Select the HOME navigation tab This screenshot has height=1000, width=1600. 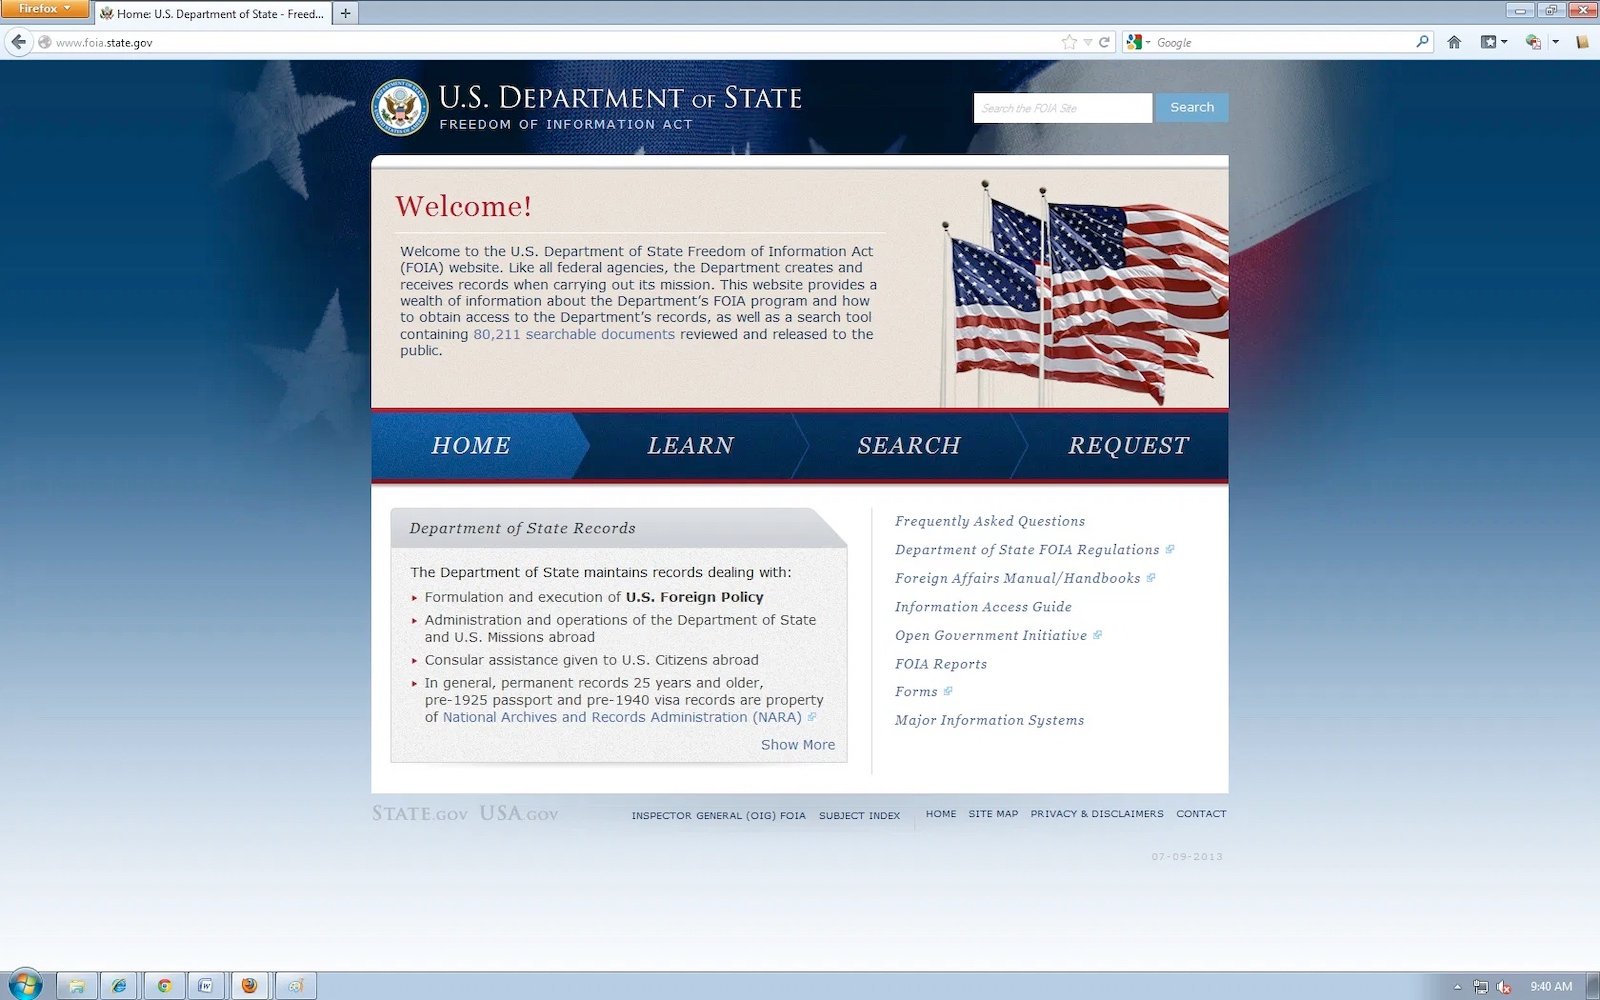coord(471,446)
